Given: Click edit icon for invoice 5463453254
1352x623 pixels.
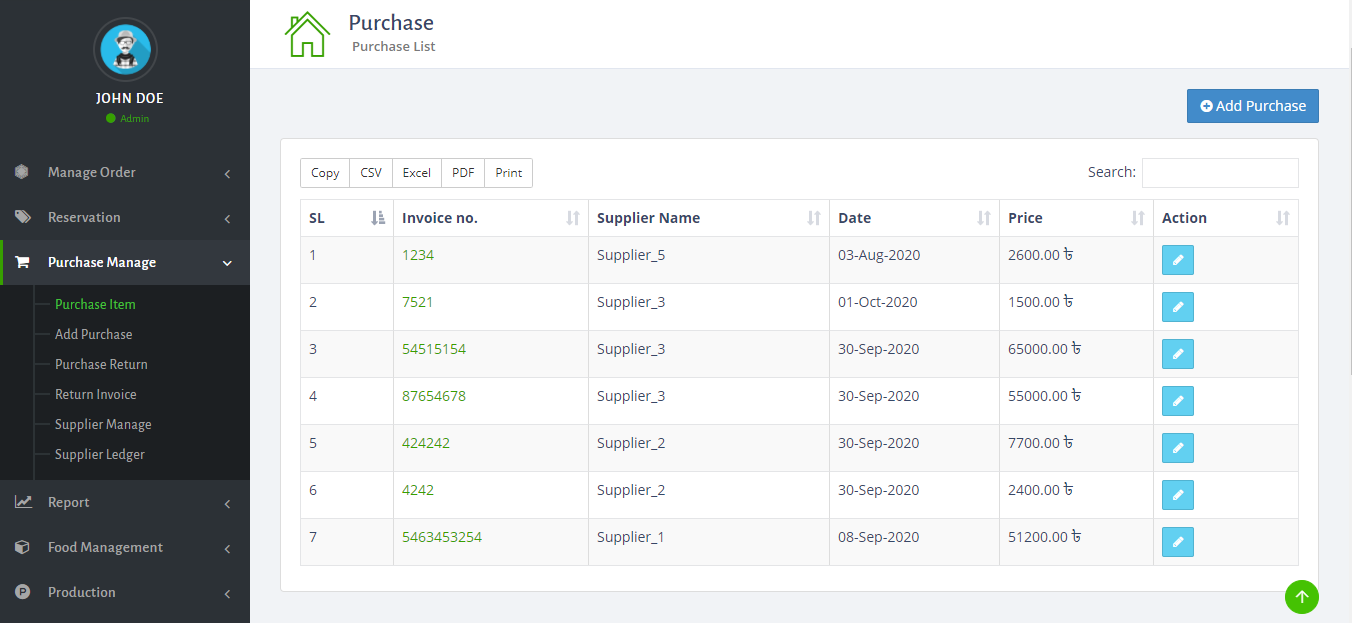Looking at the screenshot, I should pos(1177,542).
